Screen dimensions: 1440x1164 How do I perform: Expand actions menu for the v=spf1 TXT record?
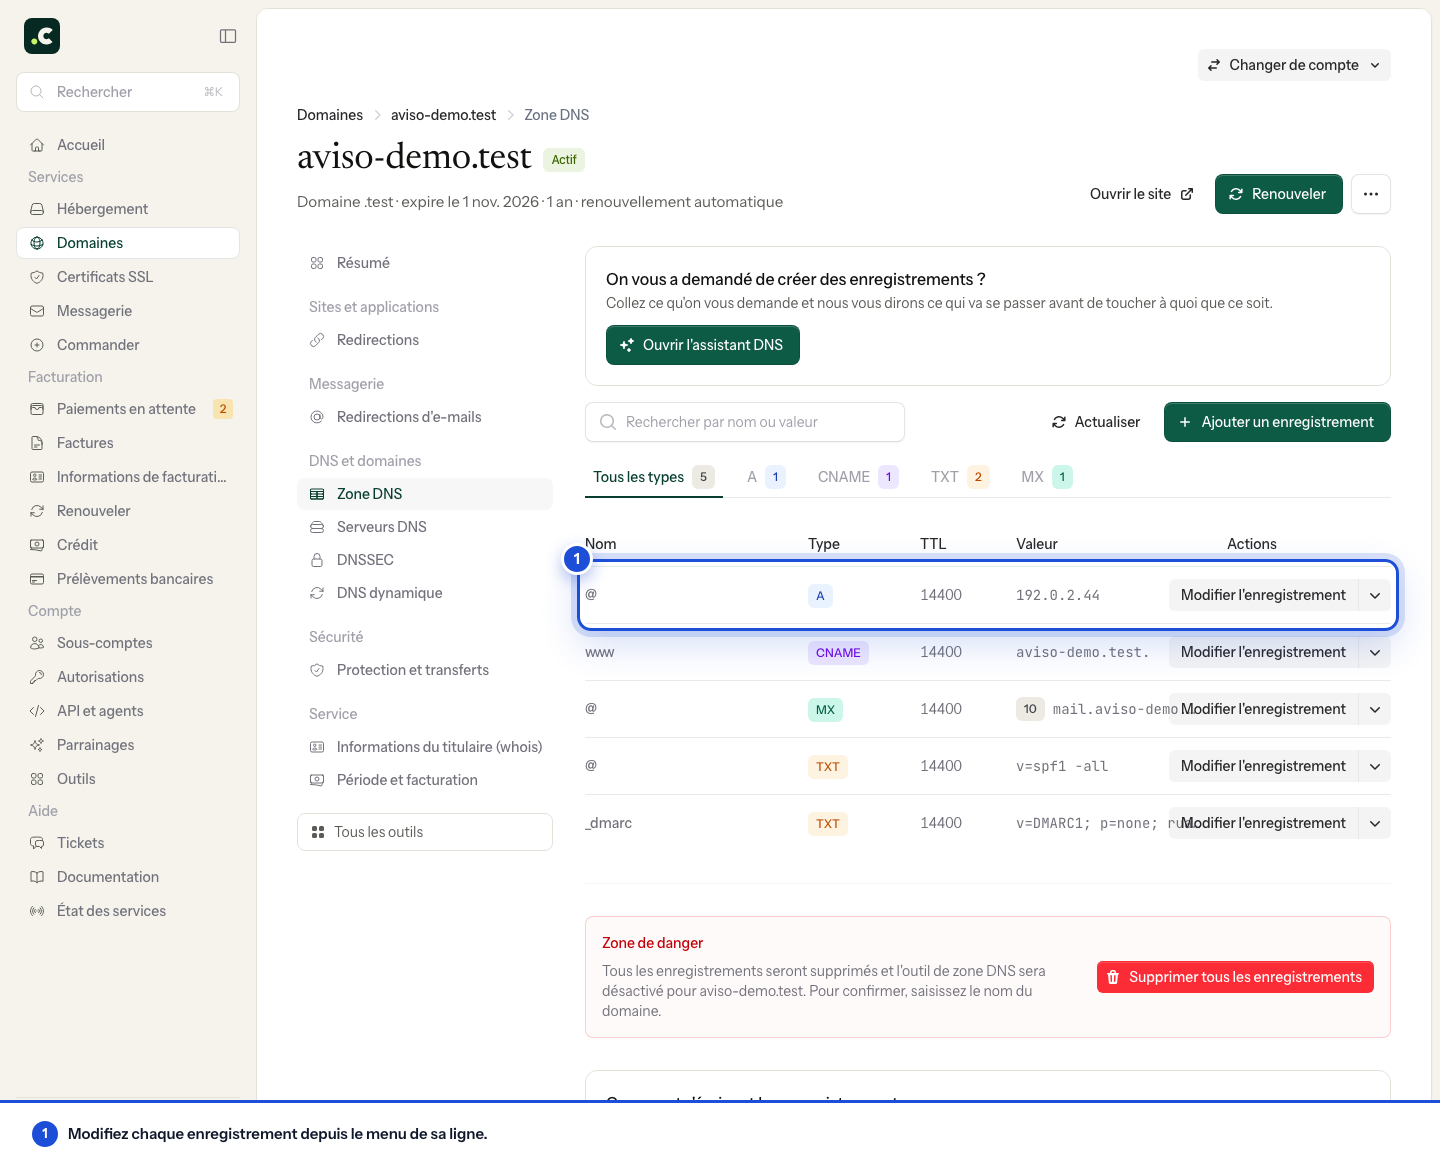click(1375, 766)
